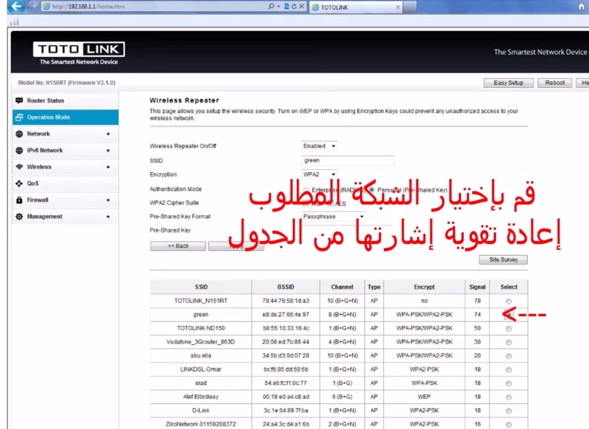Open Network menu item
This screenshot has width=589, height=429.
pos(65,134)
